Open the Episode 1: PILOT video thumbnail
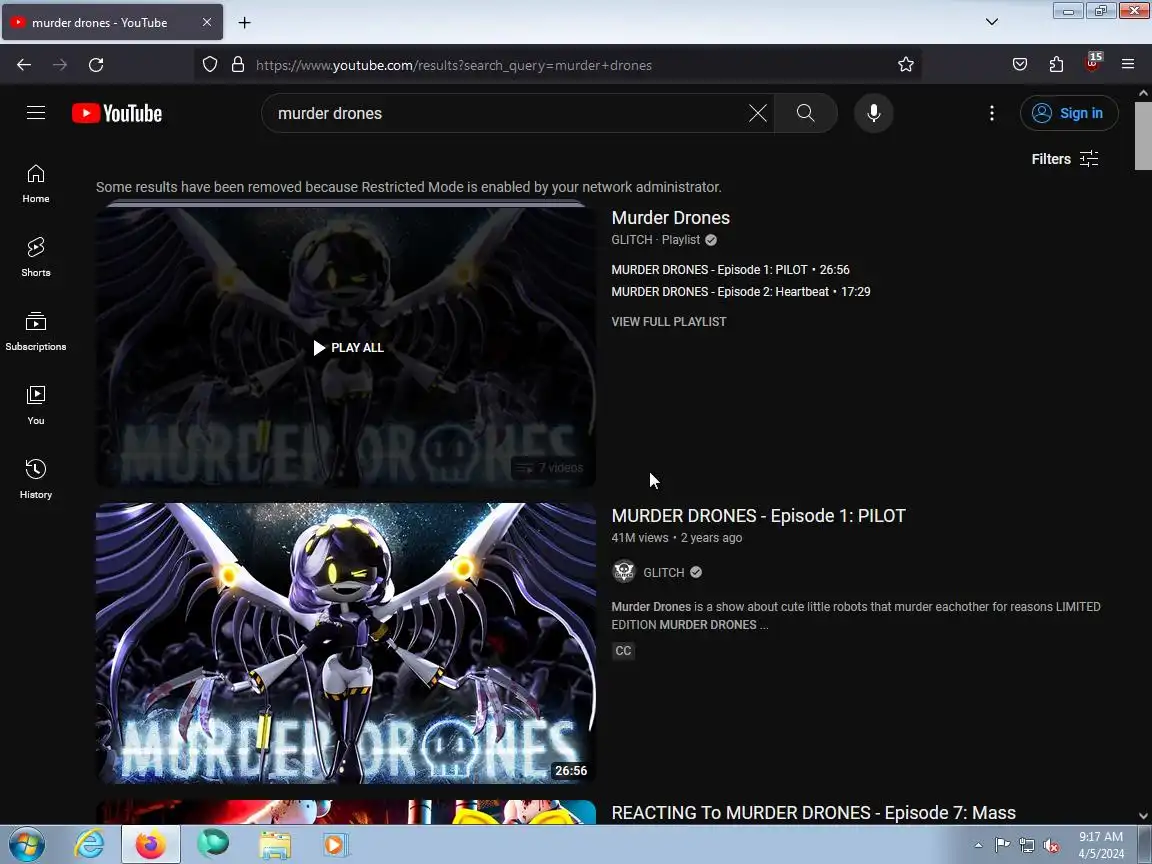1152x864 pixels. pos(345,643)
